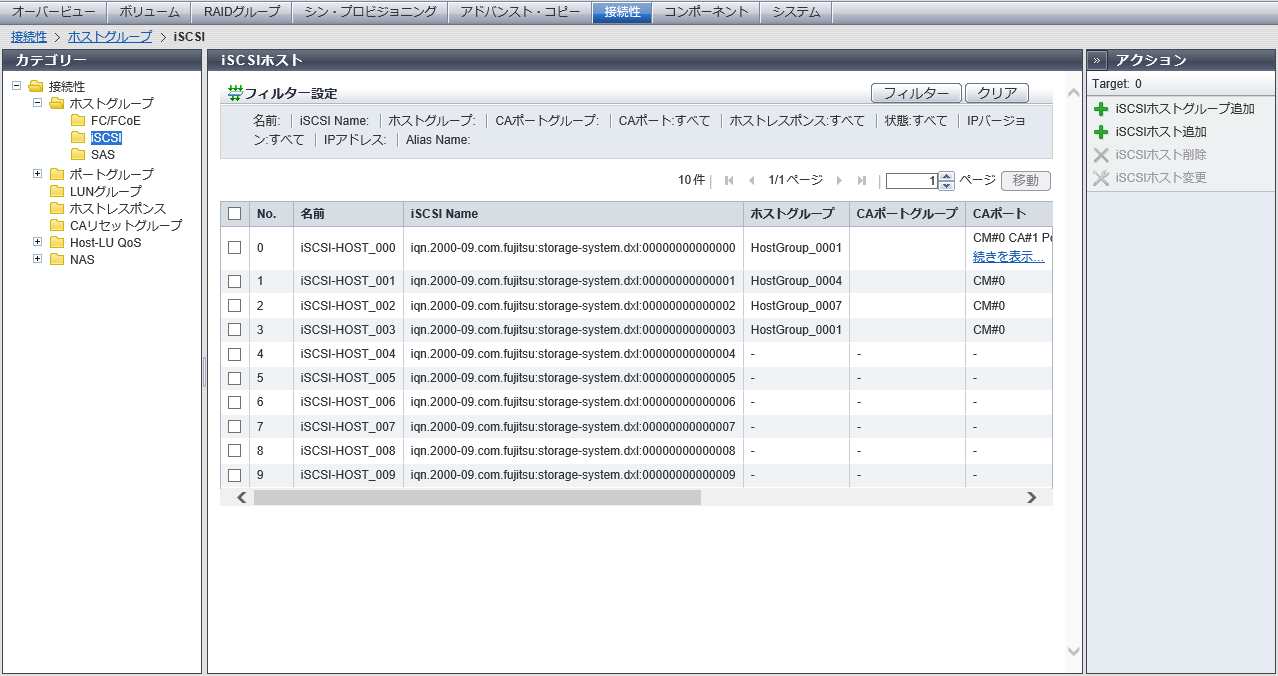Check the box for iSCSI-HOST_000 row
Screen dimensions: 1278x676
tap(234, 248)
